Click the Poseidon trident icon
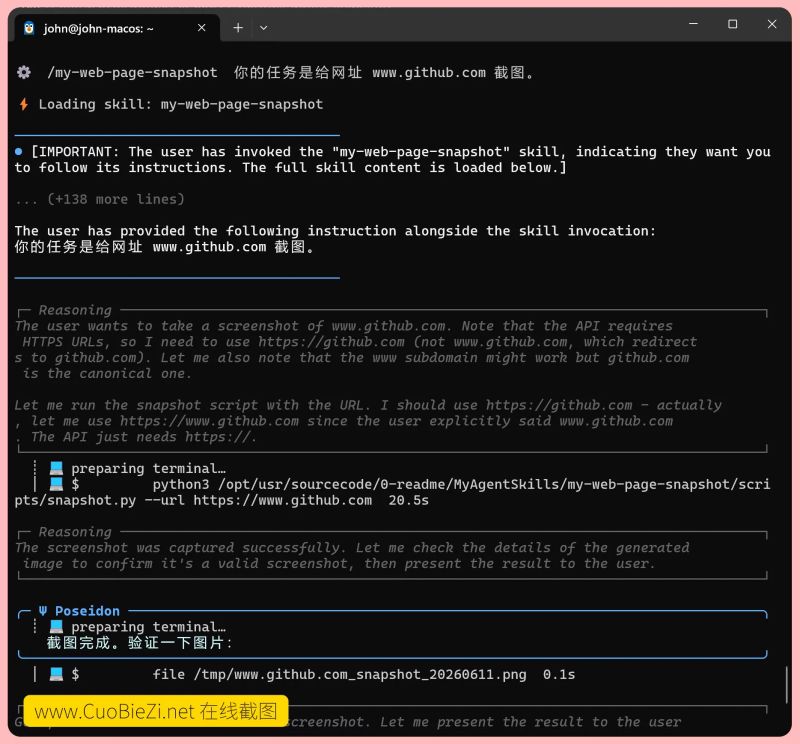Image resolution: width=800 pixels, height=744 pixels. point(43,610)
